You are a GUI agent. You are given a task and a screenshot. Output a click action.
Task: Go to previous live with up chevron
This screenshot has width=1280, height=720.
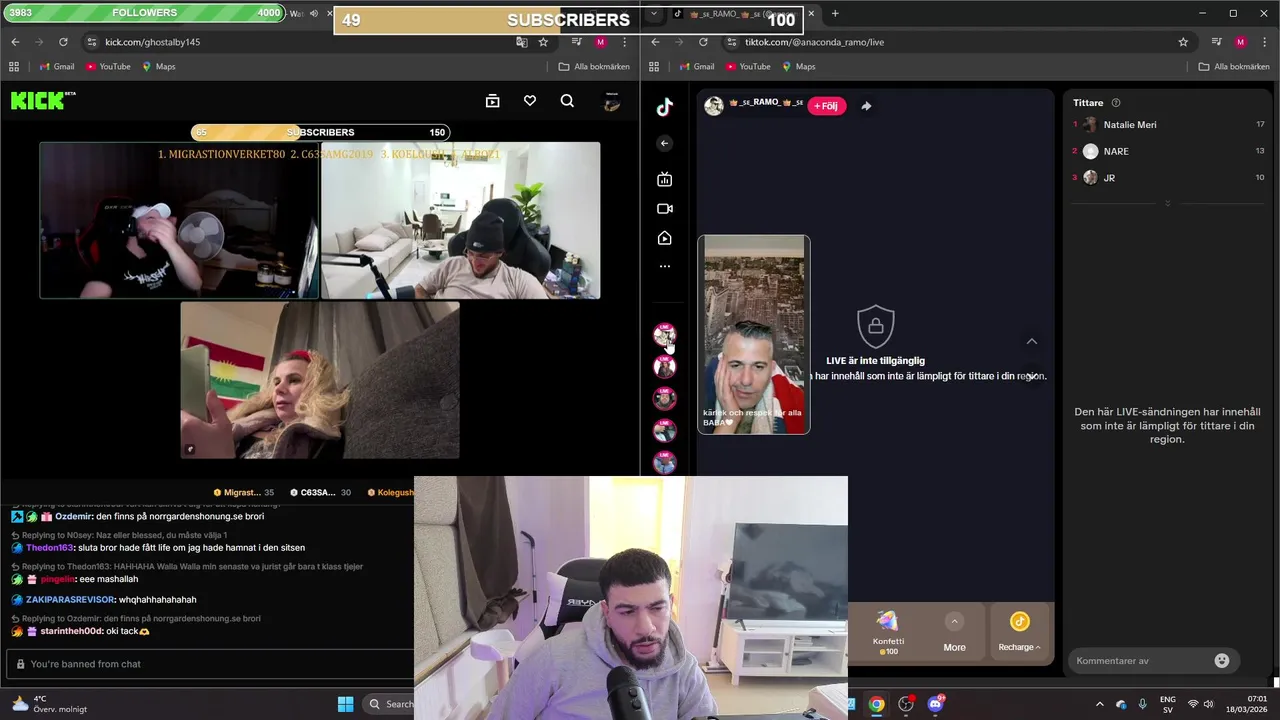[x=1032, y=341]
